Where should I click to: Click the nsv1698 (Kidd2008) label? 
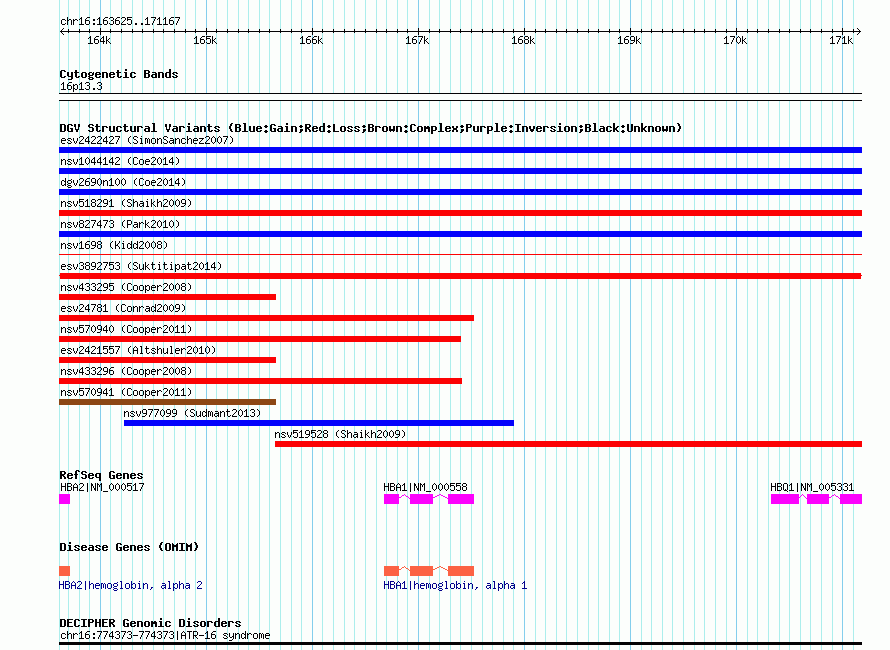coord(114,245)
